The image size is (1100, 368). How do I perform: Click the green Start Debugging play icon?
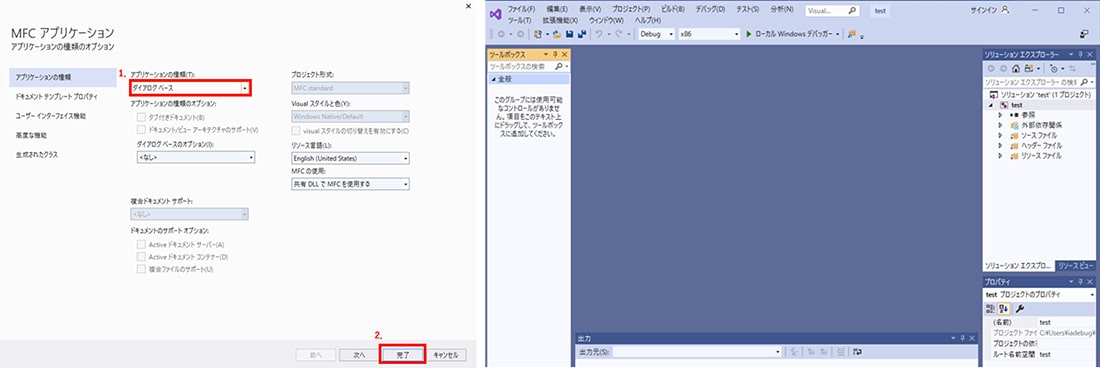(749, 34)
